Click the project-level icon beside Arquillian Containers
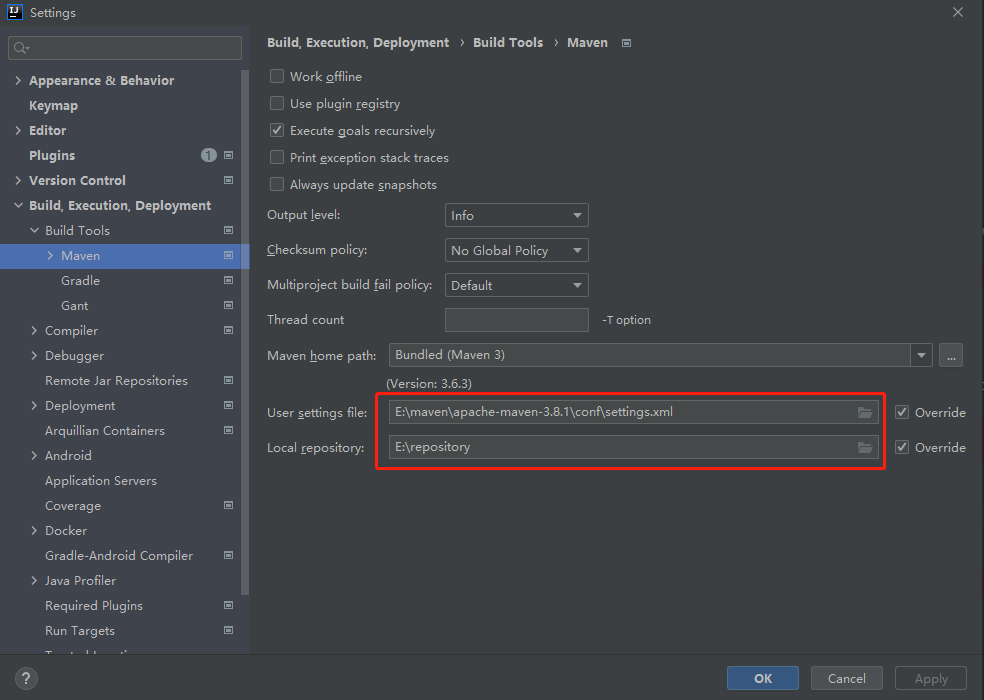 click(228, 431)
